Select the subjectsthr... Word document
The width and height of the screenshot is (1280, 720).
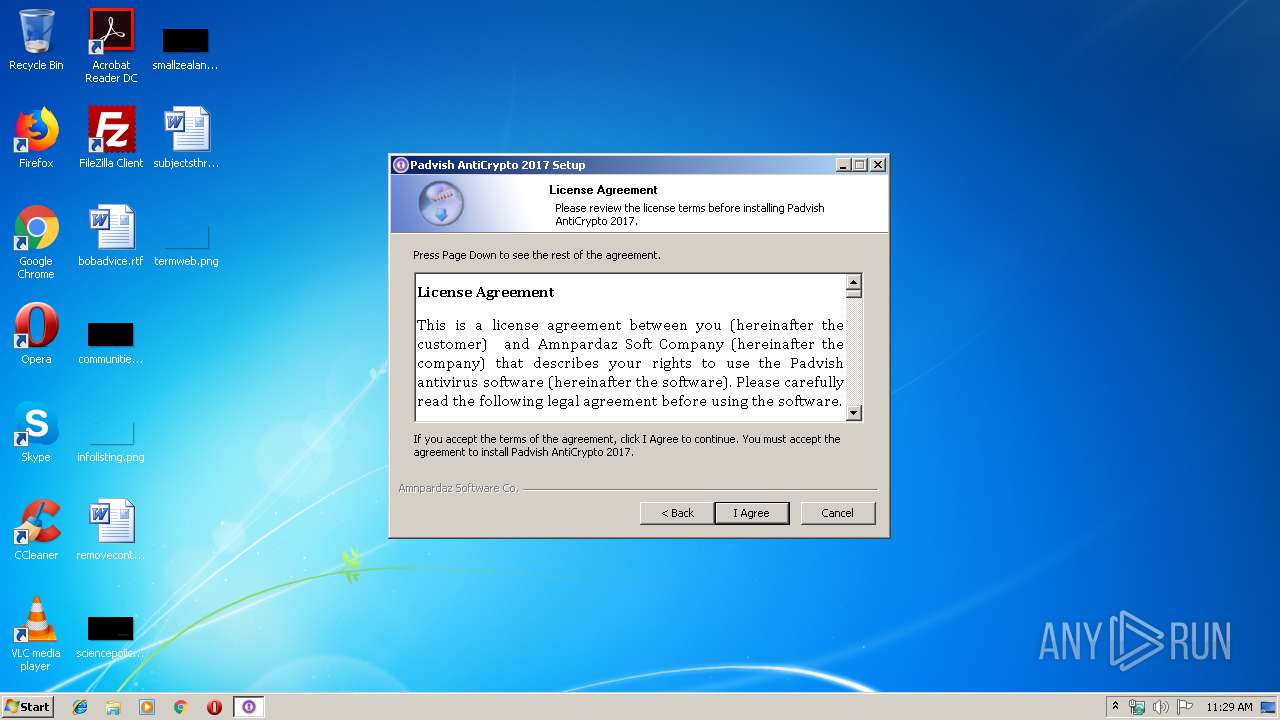click(x=186, y=138)
